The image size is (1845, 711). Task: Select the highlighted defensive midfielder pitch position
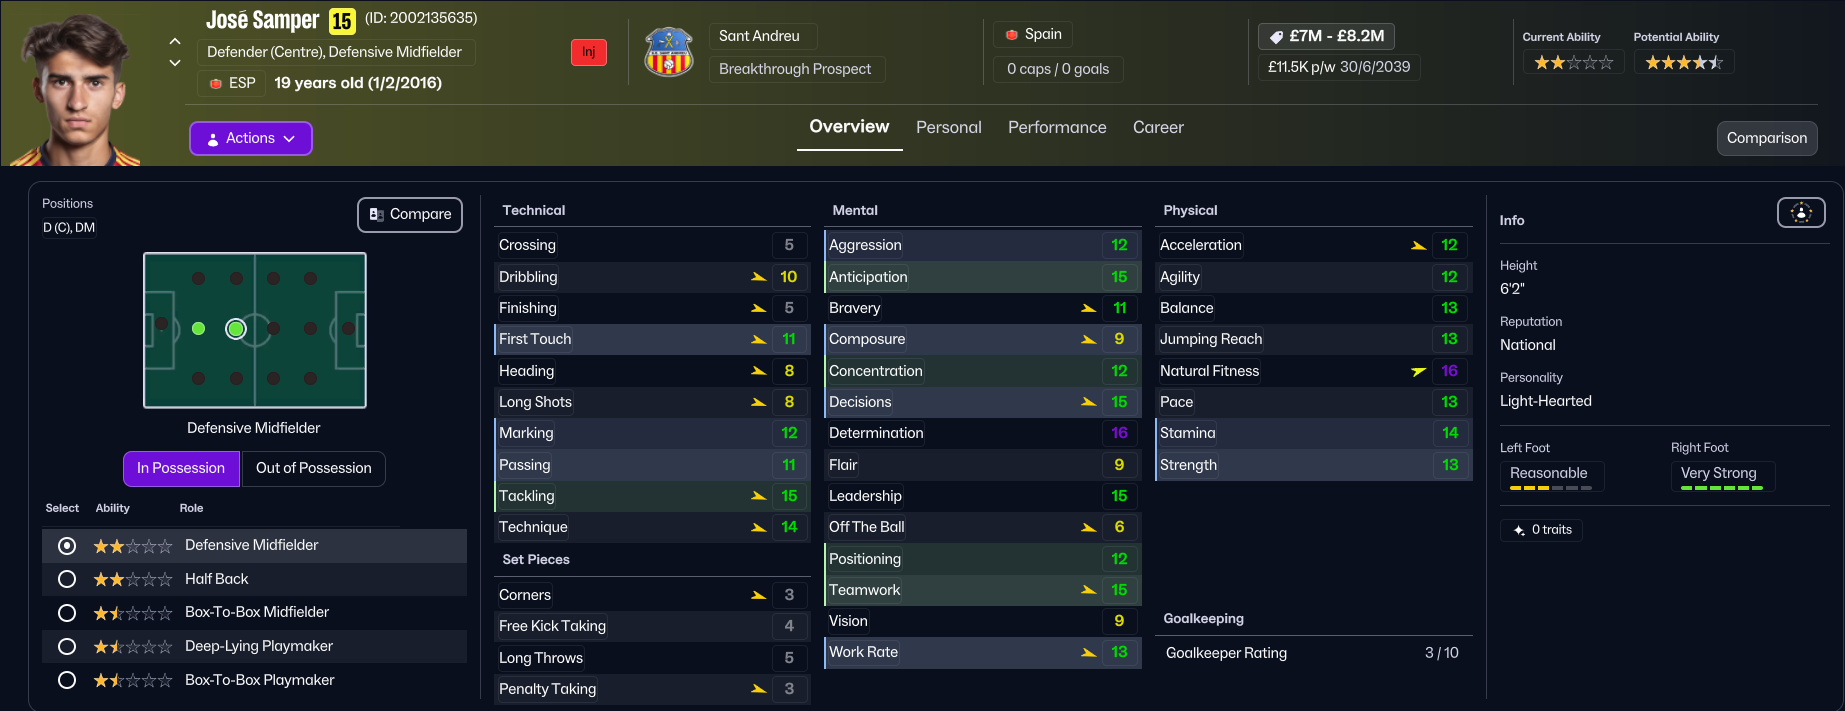point(236,329)
